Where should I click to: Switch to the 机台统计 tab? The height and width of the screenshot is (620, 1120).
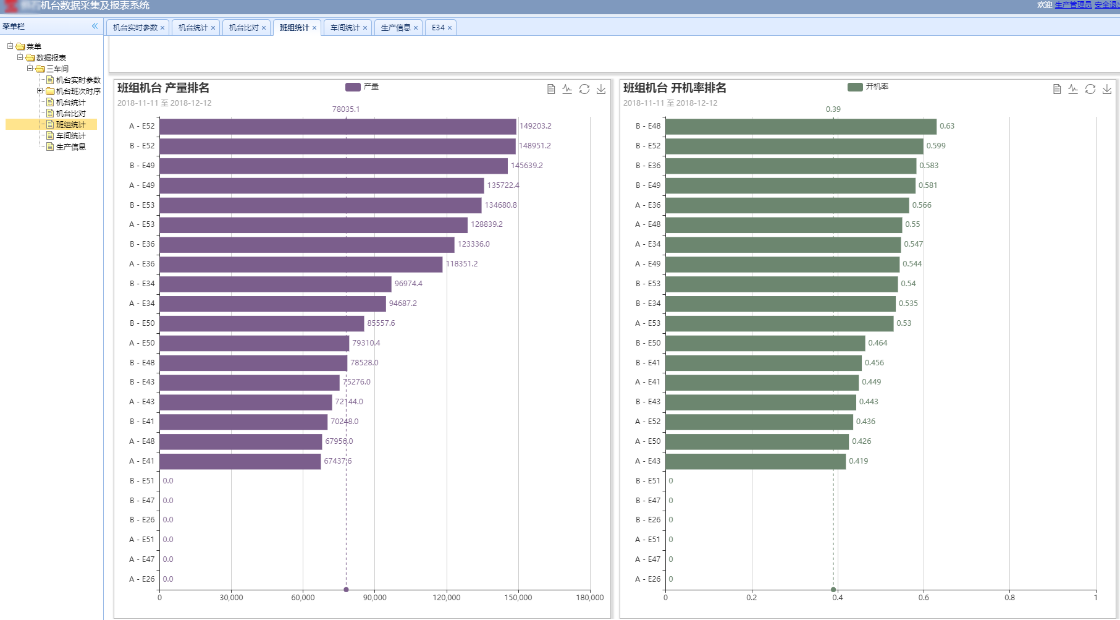click(x=192, y=28)
